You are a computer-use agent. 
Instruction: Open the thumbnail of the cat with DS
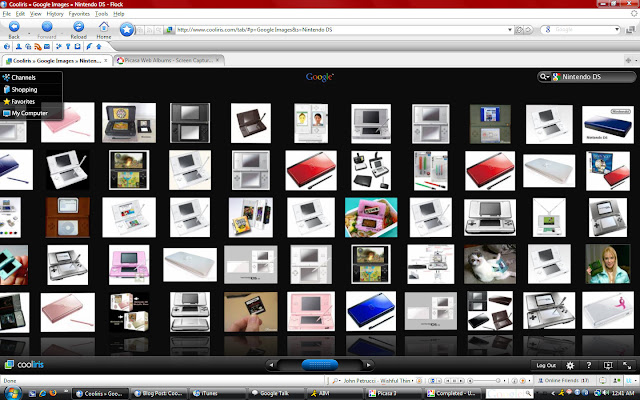490,264
